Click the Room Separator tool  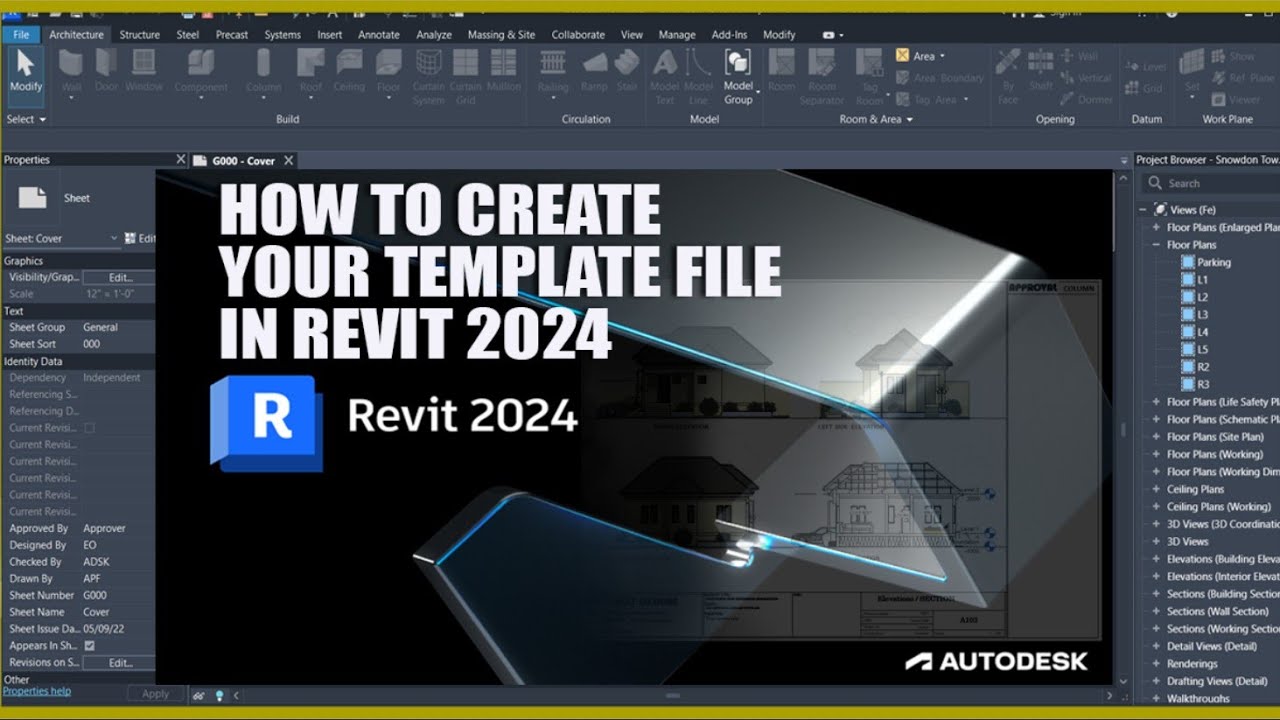coord(822,77)
